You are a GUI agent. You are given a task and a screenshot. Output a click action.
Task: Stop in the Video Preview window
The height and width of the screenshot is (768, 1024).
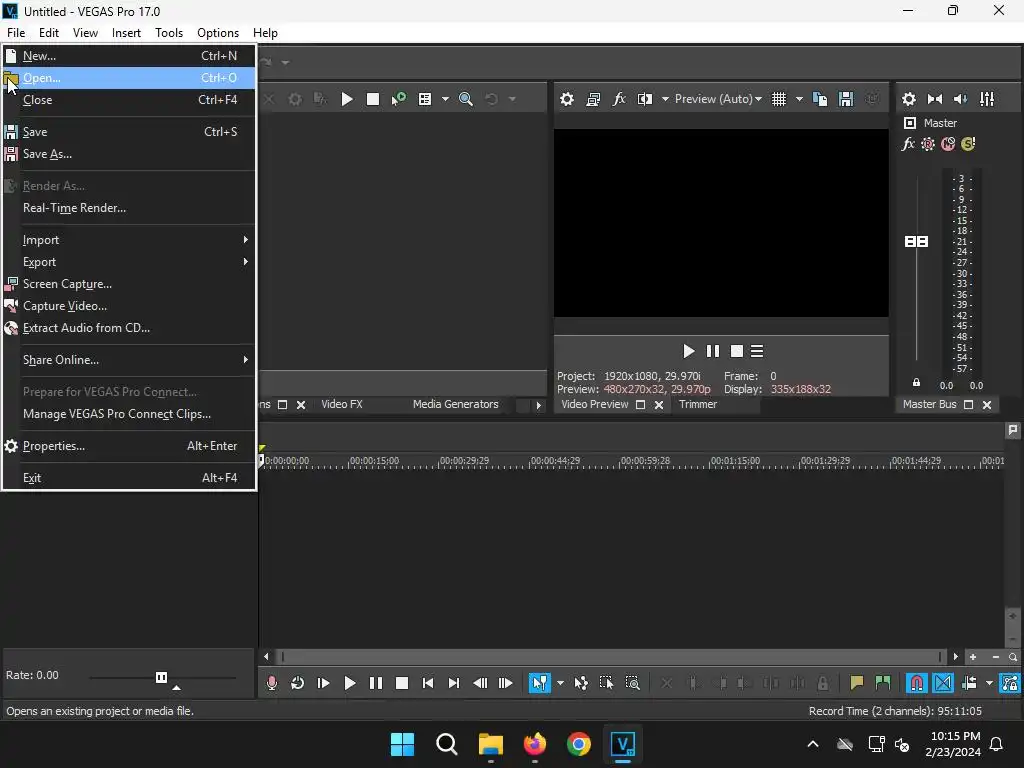(x=737, y=351)
